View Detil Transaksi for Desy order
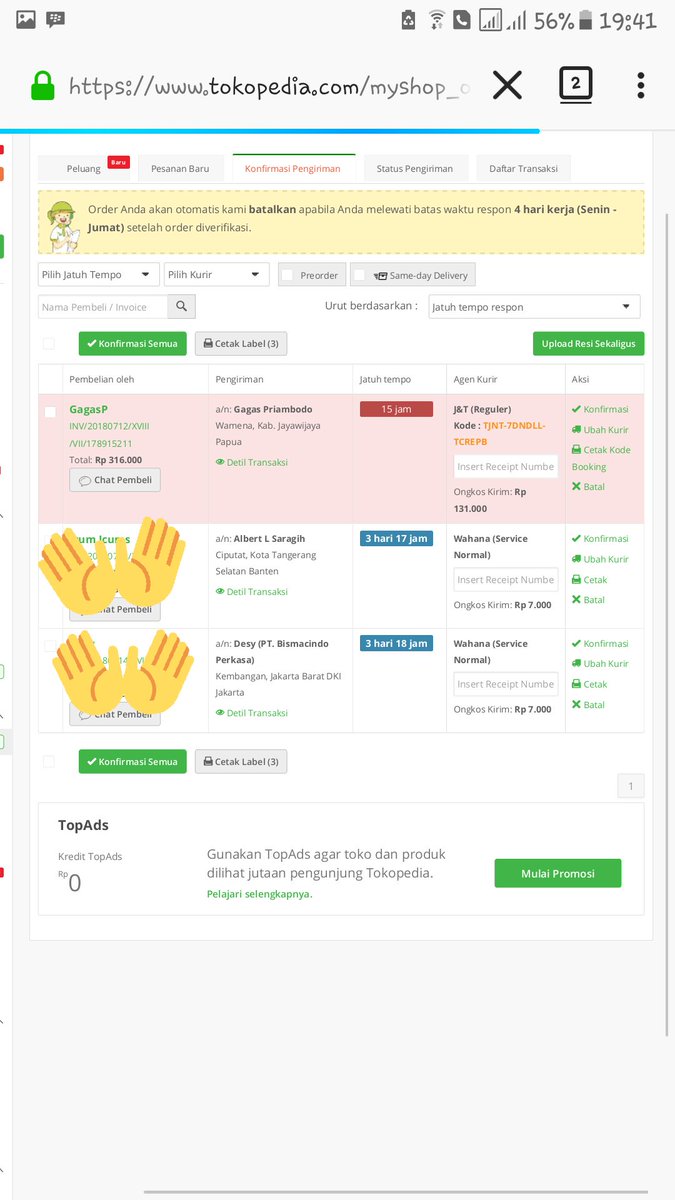675x1200 pixels. pos(251,713)
